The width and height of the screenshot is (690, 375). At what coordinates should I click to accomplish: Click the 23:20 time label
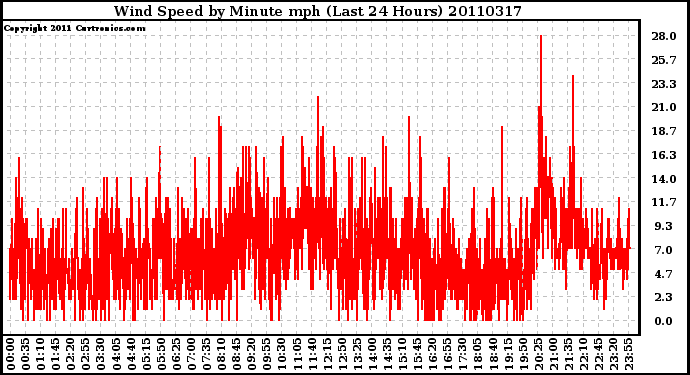(614, 354)
